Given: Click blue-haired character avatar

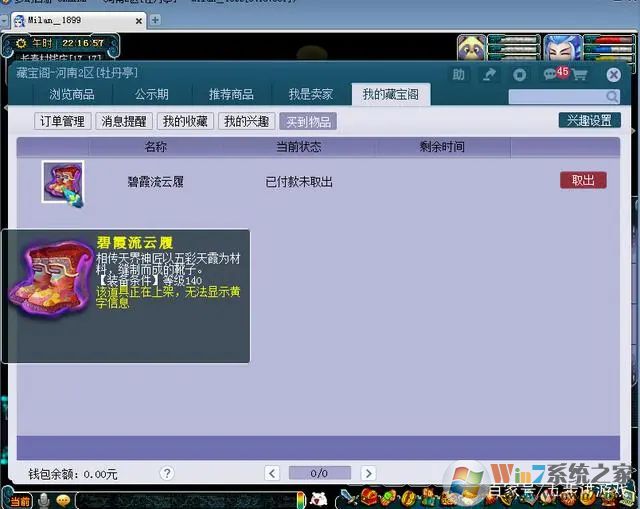Looking at the screenshot, I should (x=563, y=48).
